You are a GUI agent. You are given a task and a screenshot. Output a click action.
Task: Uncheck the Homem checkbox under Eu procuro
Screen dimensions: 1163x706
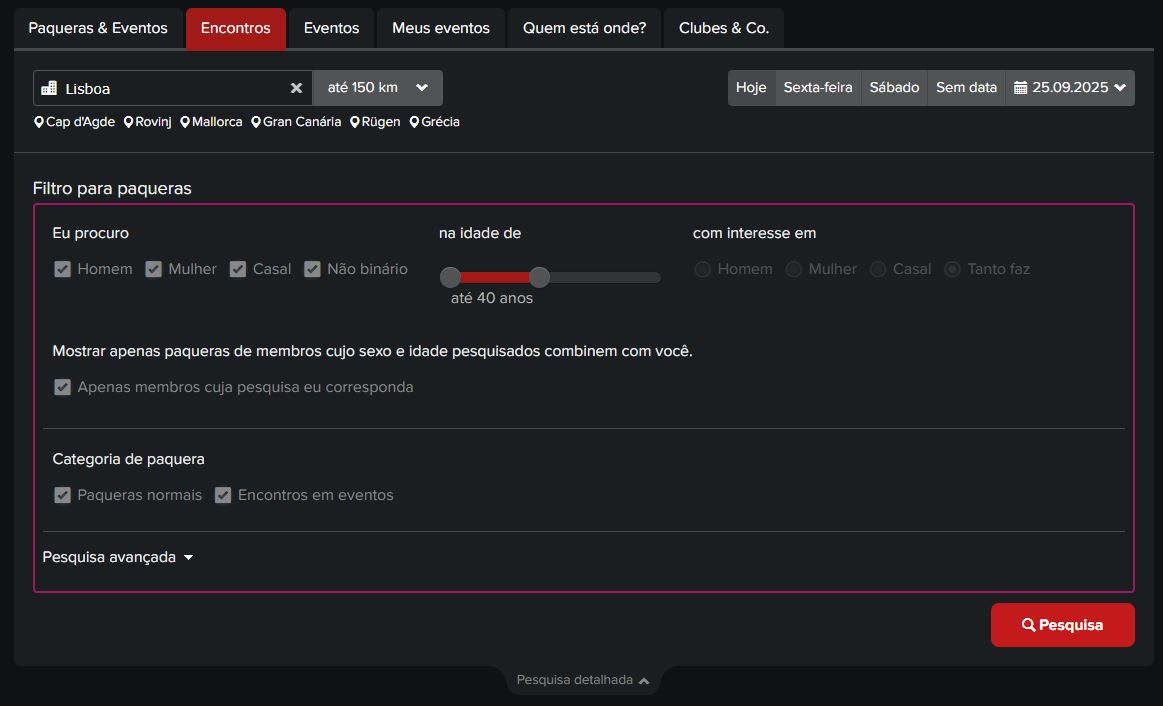(x=62, y=269)
